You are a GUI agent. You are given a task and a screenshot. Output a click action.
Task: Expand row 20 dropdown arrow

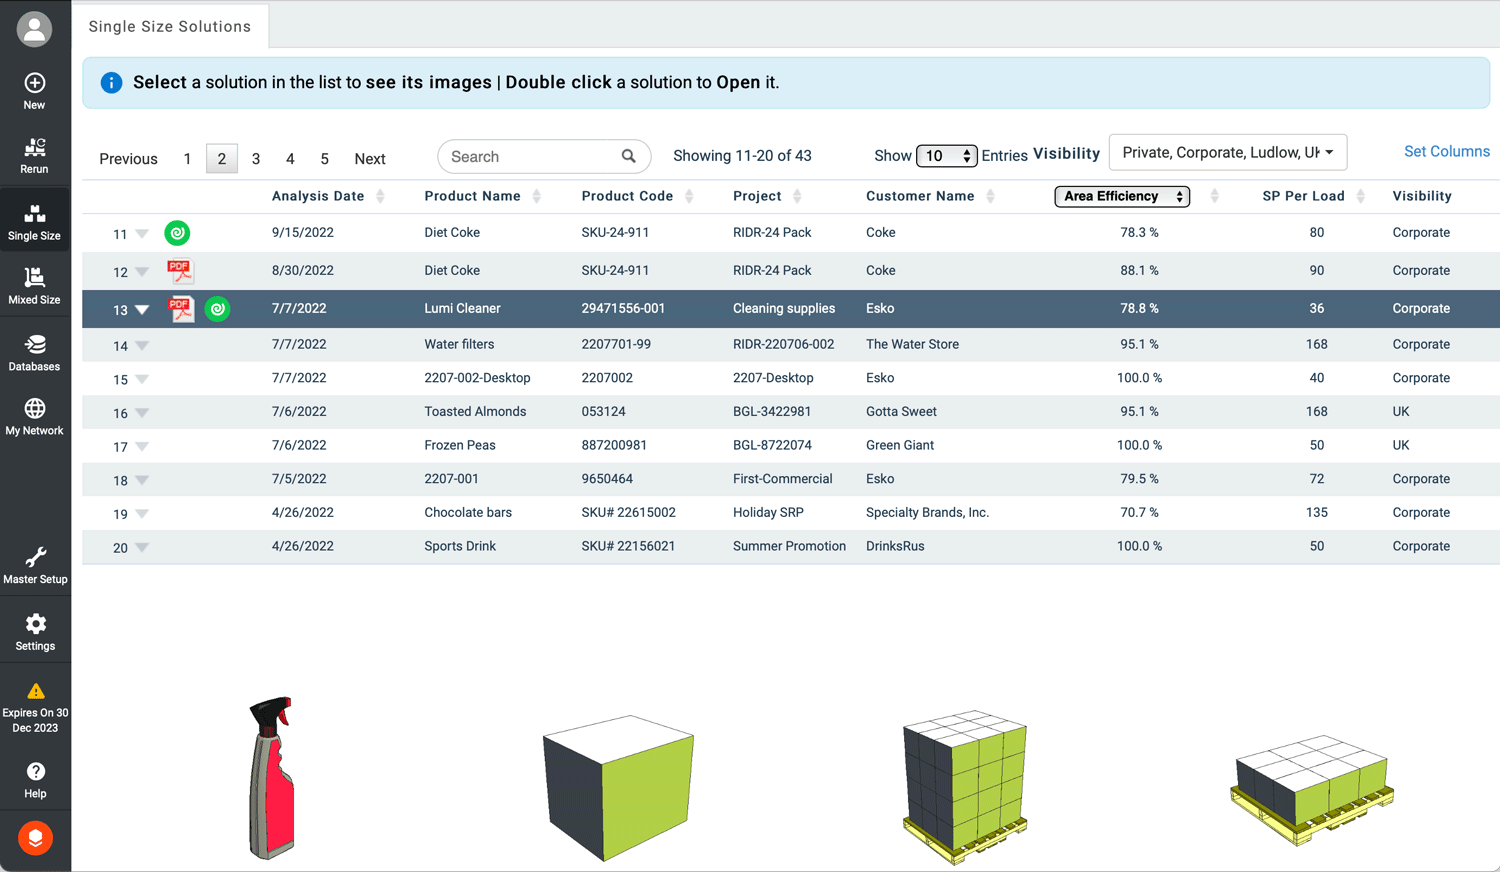pos(142,548)
